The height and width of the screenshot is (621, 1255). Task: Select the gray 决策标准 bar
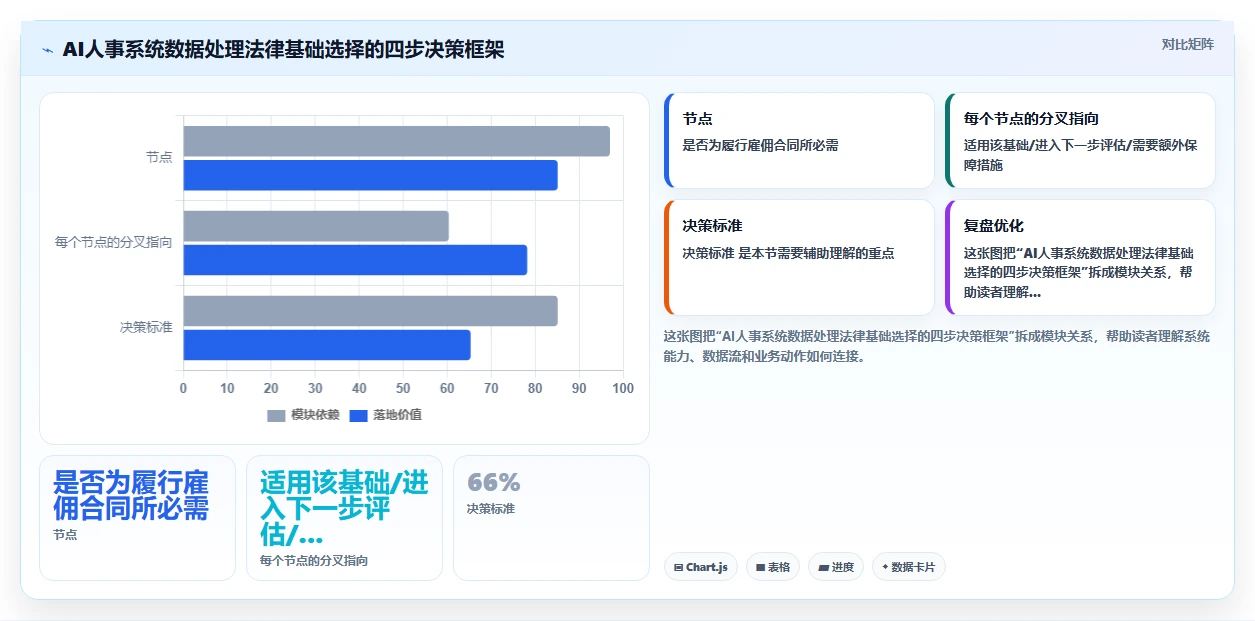click(370, 311)
